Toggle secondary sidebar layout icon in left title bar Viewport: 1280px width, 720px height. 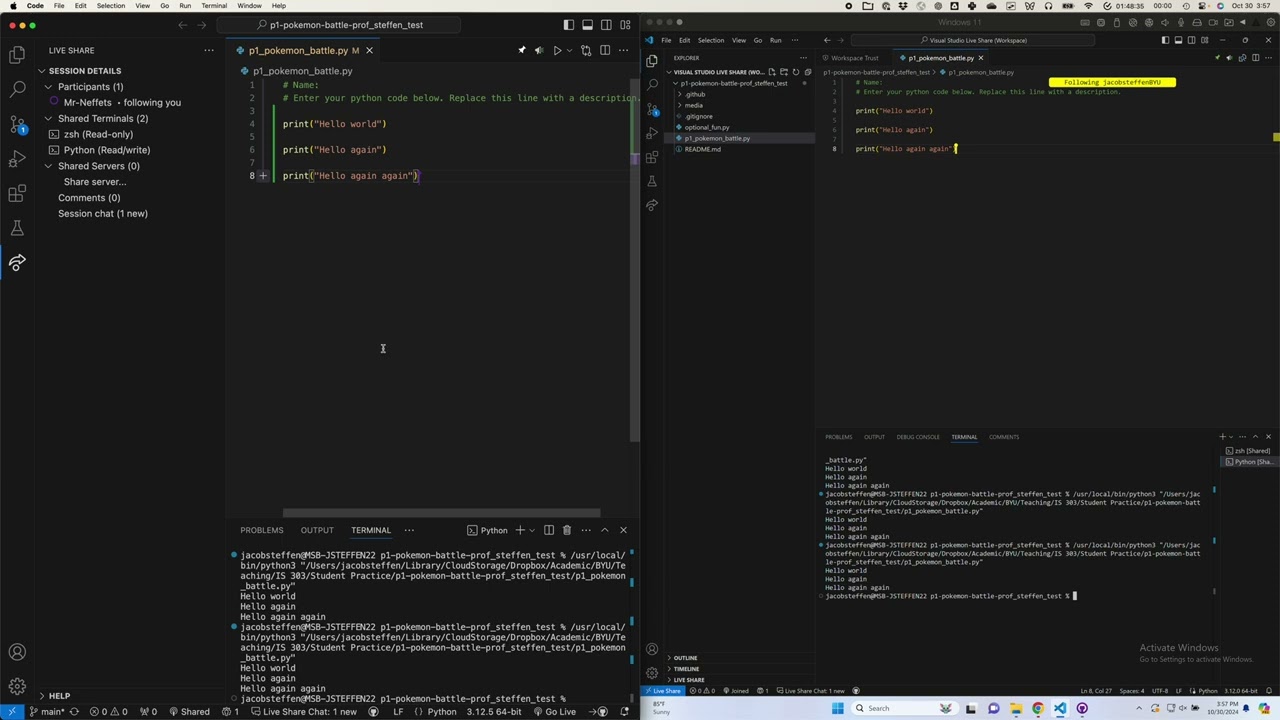607,25
